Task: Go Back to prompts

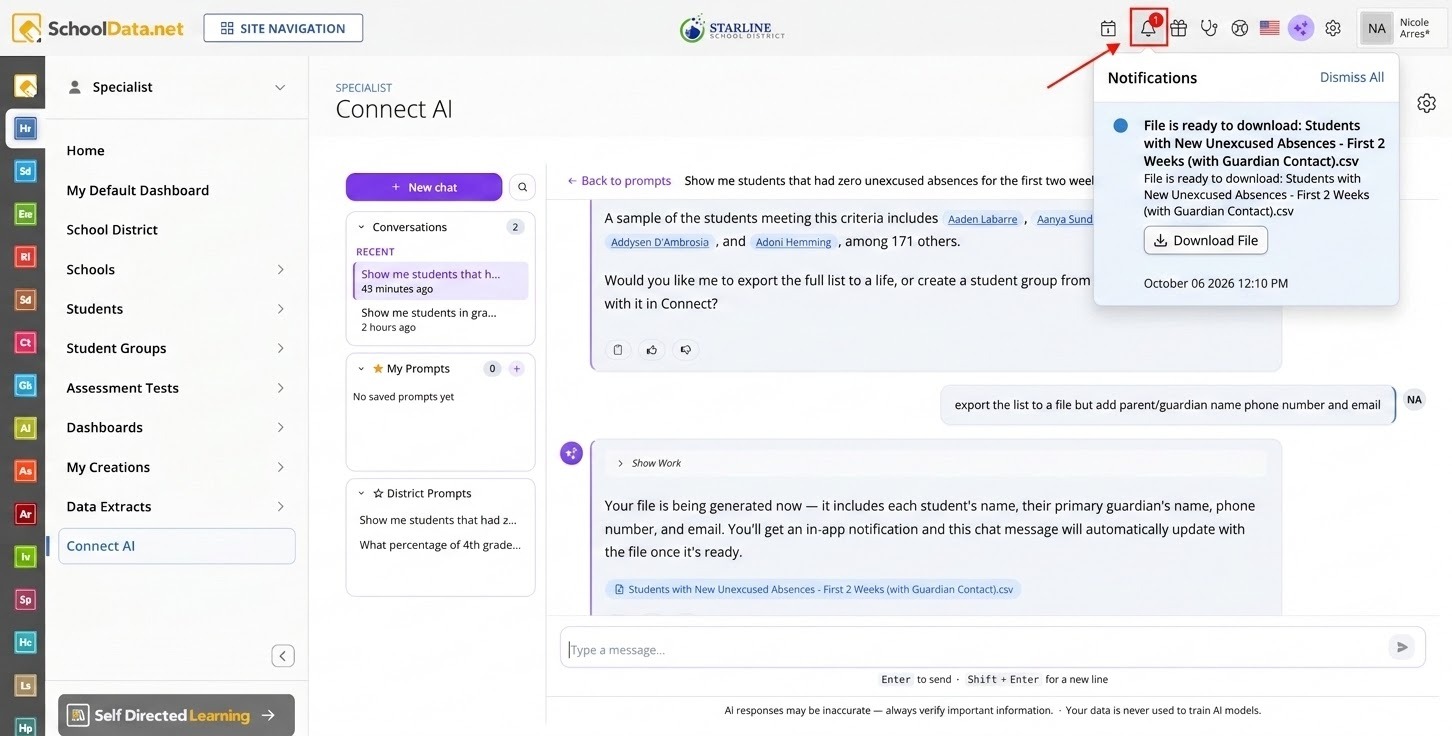Action: tap(619, 181)
